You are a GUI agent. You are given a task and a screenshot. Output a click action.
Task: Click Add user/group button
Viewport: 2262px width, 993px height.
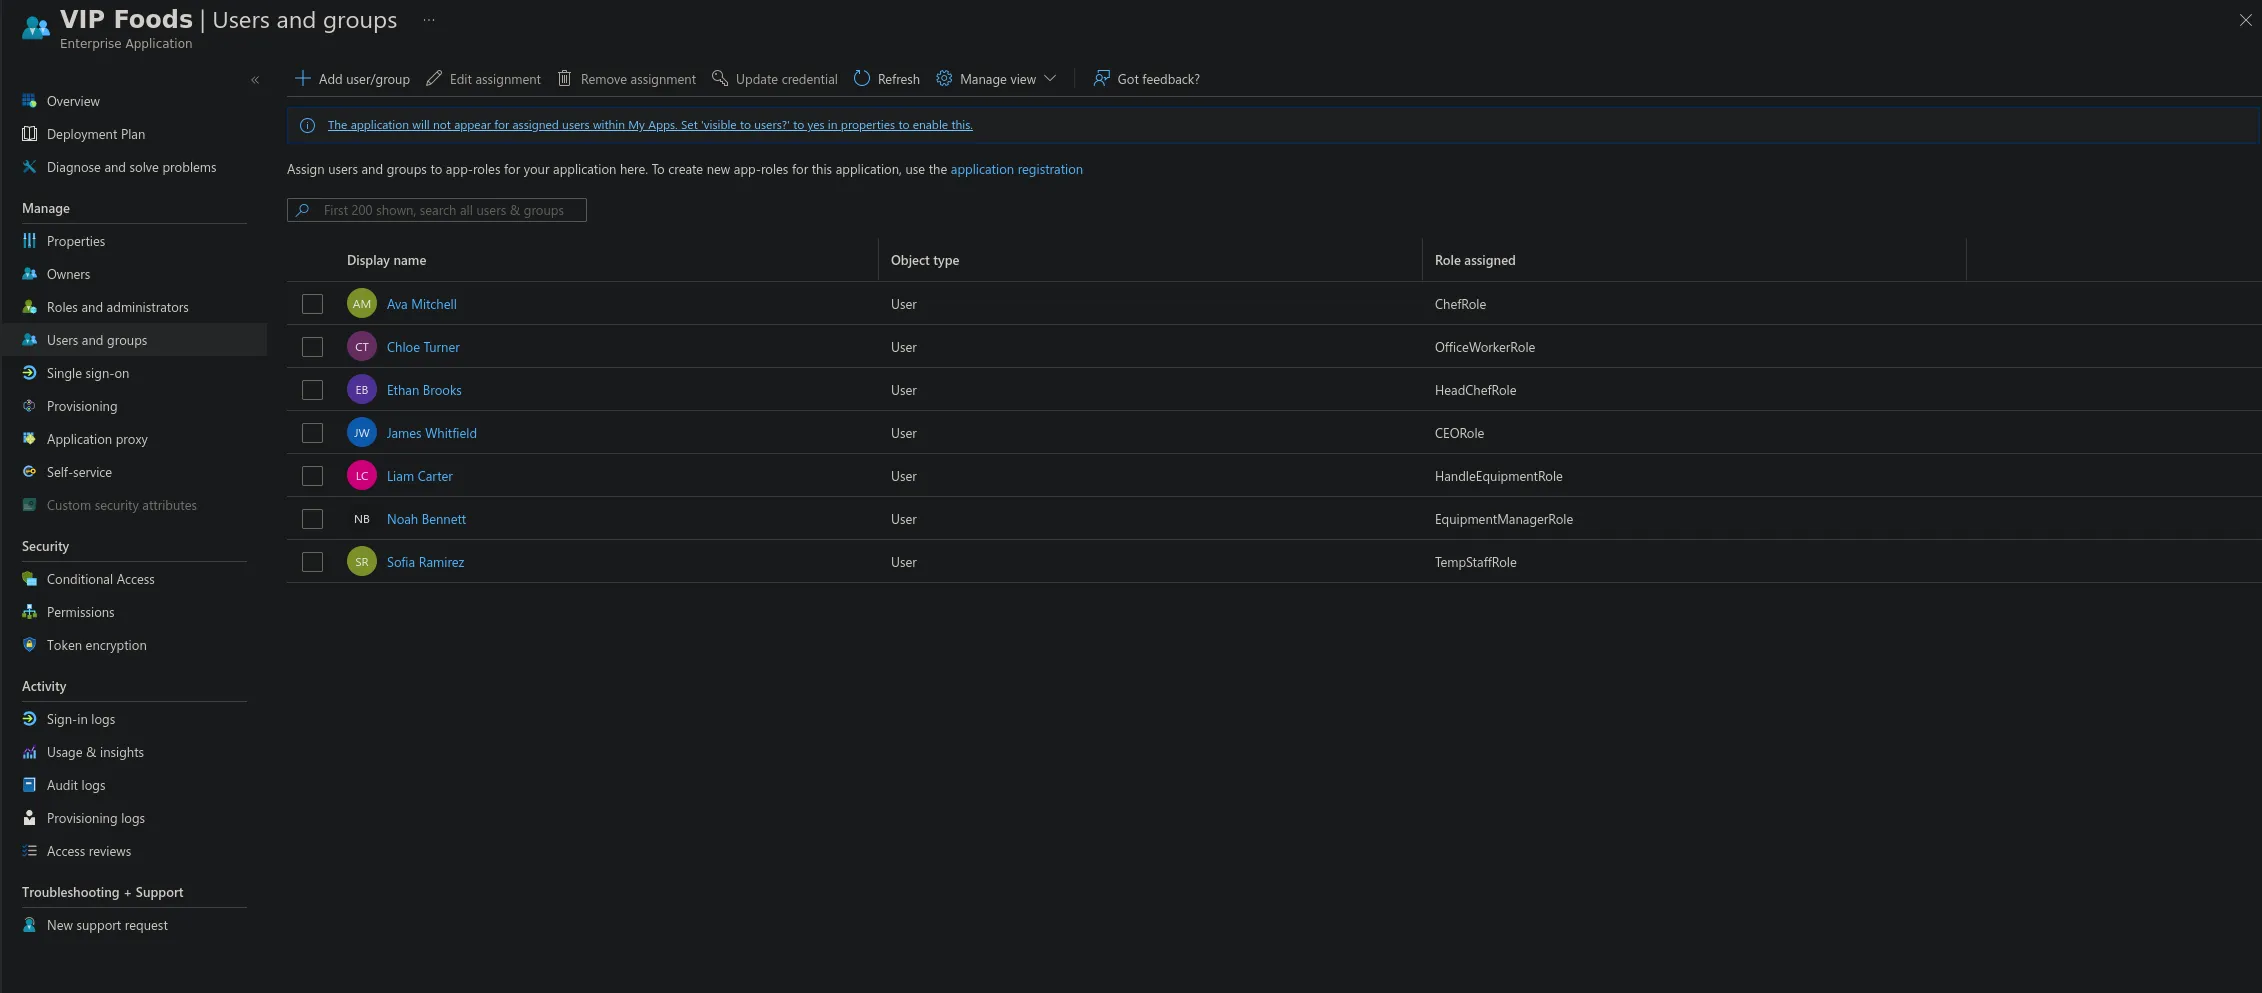coord(352,79)
